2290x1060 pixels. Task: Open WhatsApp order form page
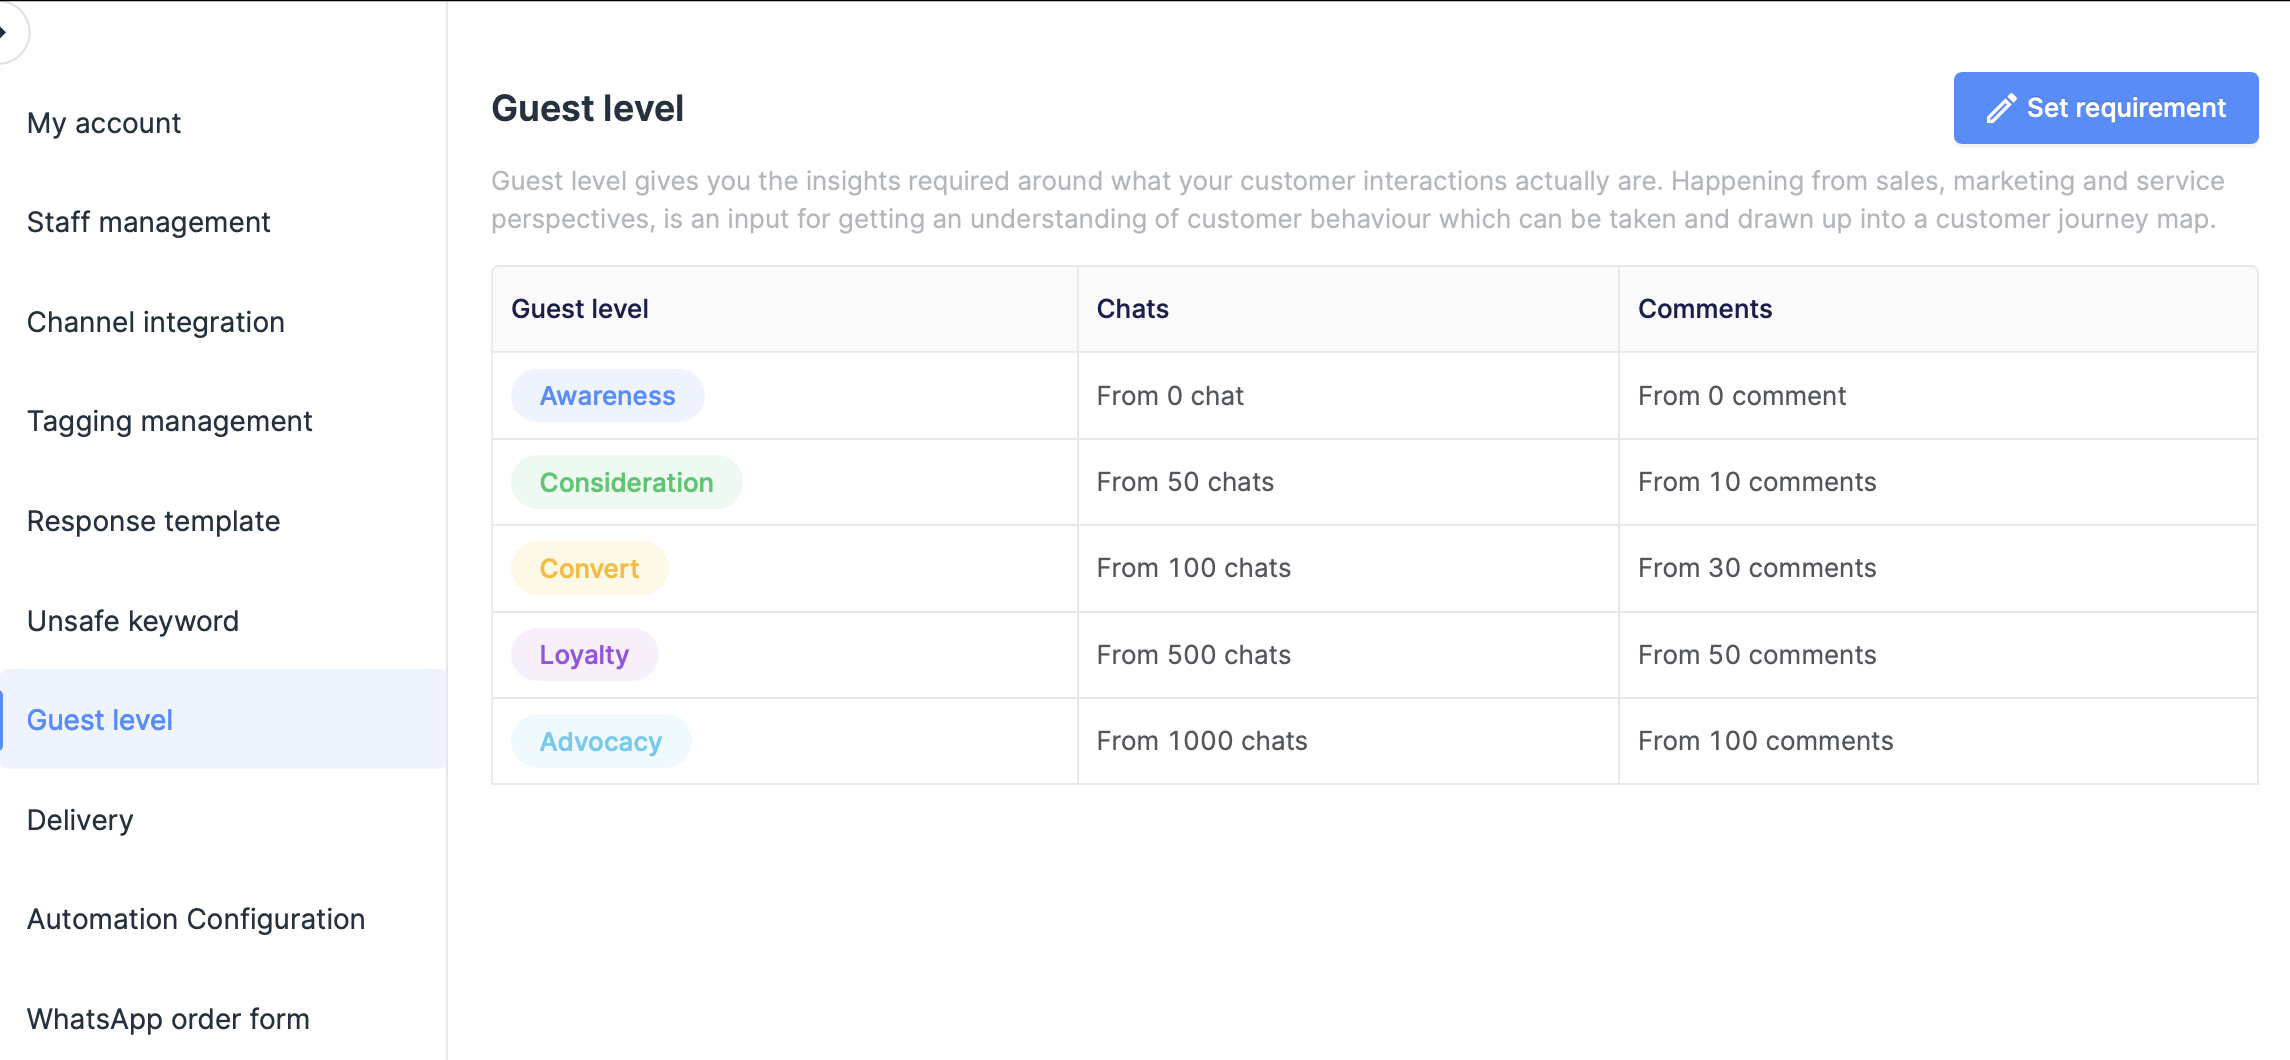click(x=169, y=1019)
